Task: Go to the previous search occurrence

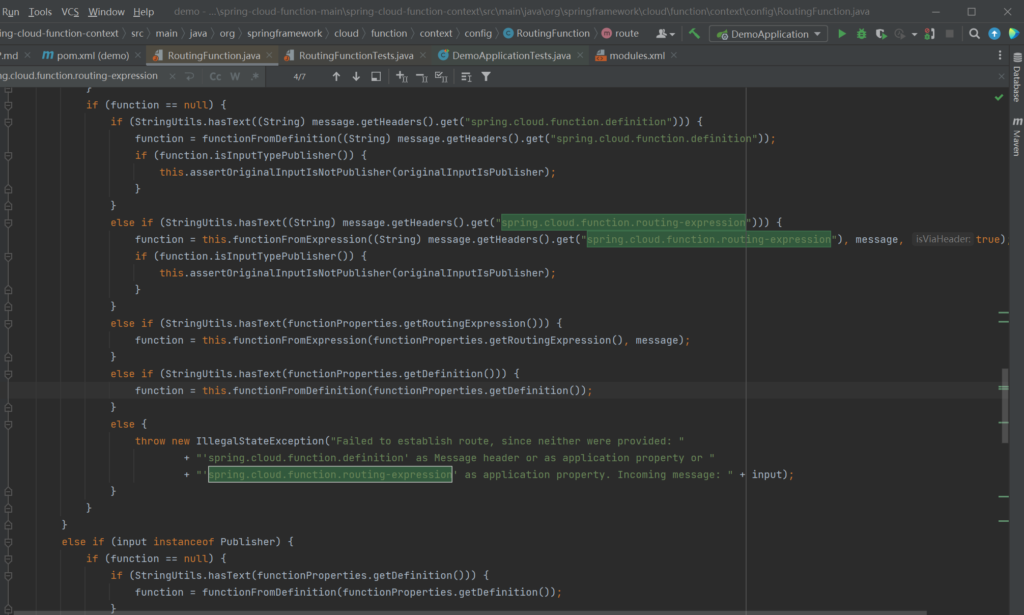Action: tap(336, 76)
